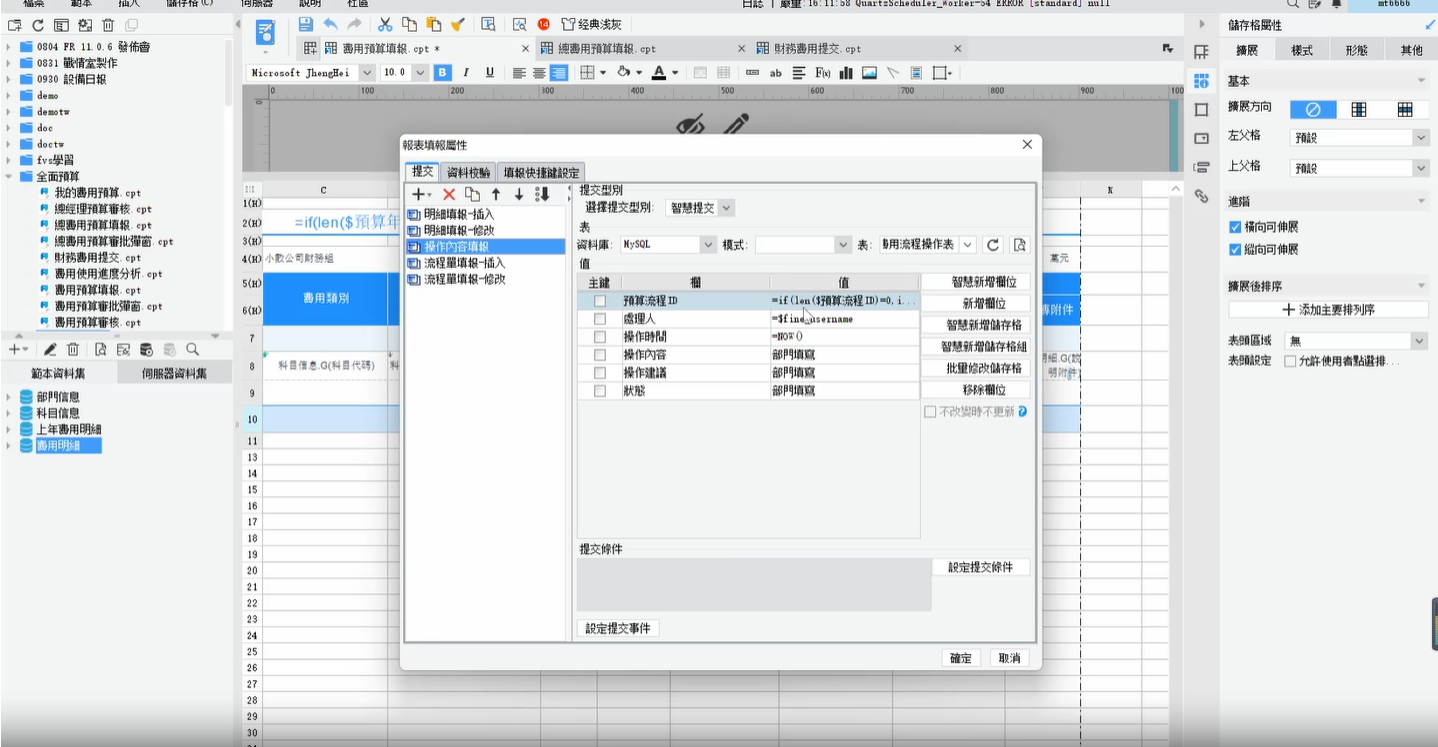The width and height of the screenshot is (1438, 747).
Task: Switch to 資料校驗 tab
Action: click(468, 173)
